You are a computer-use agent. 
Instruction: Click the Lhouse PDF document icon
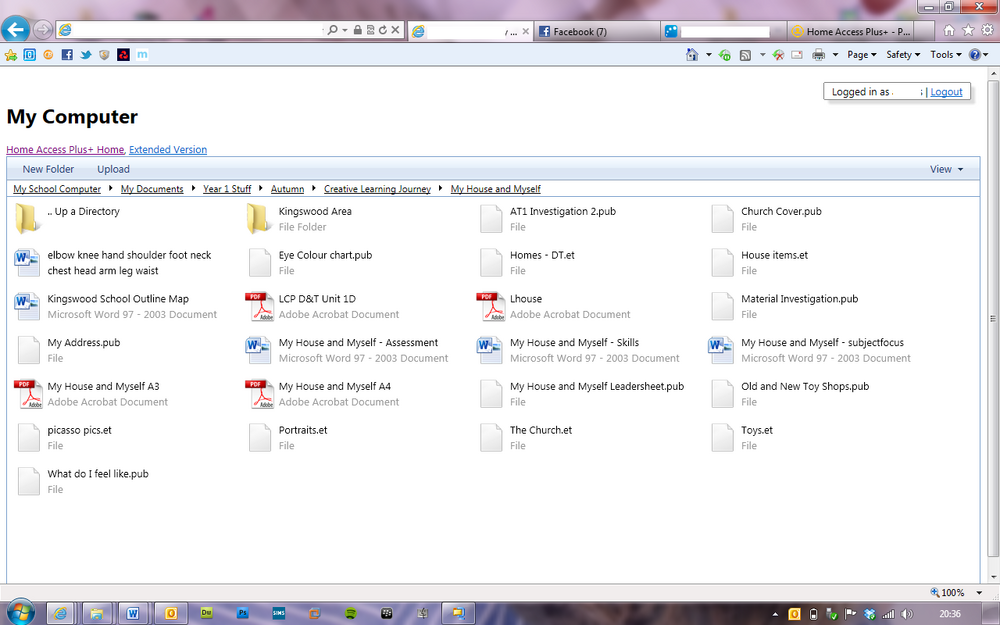[490, 307]
